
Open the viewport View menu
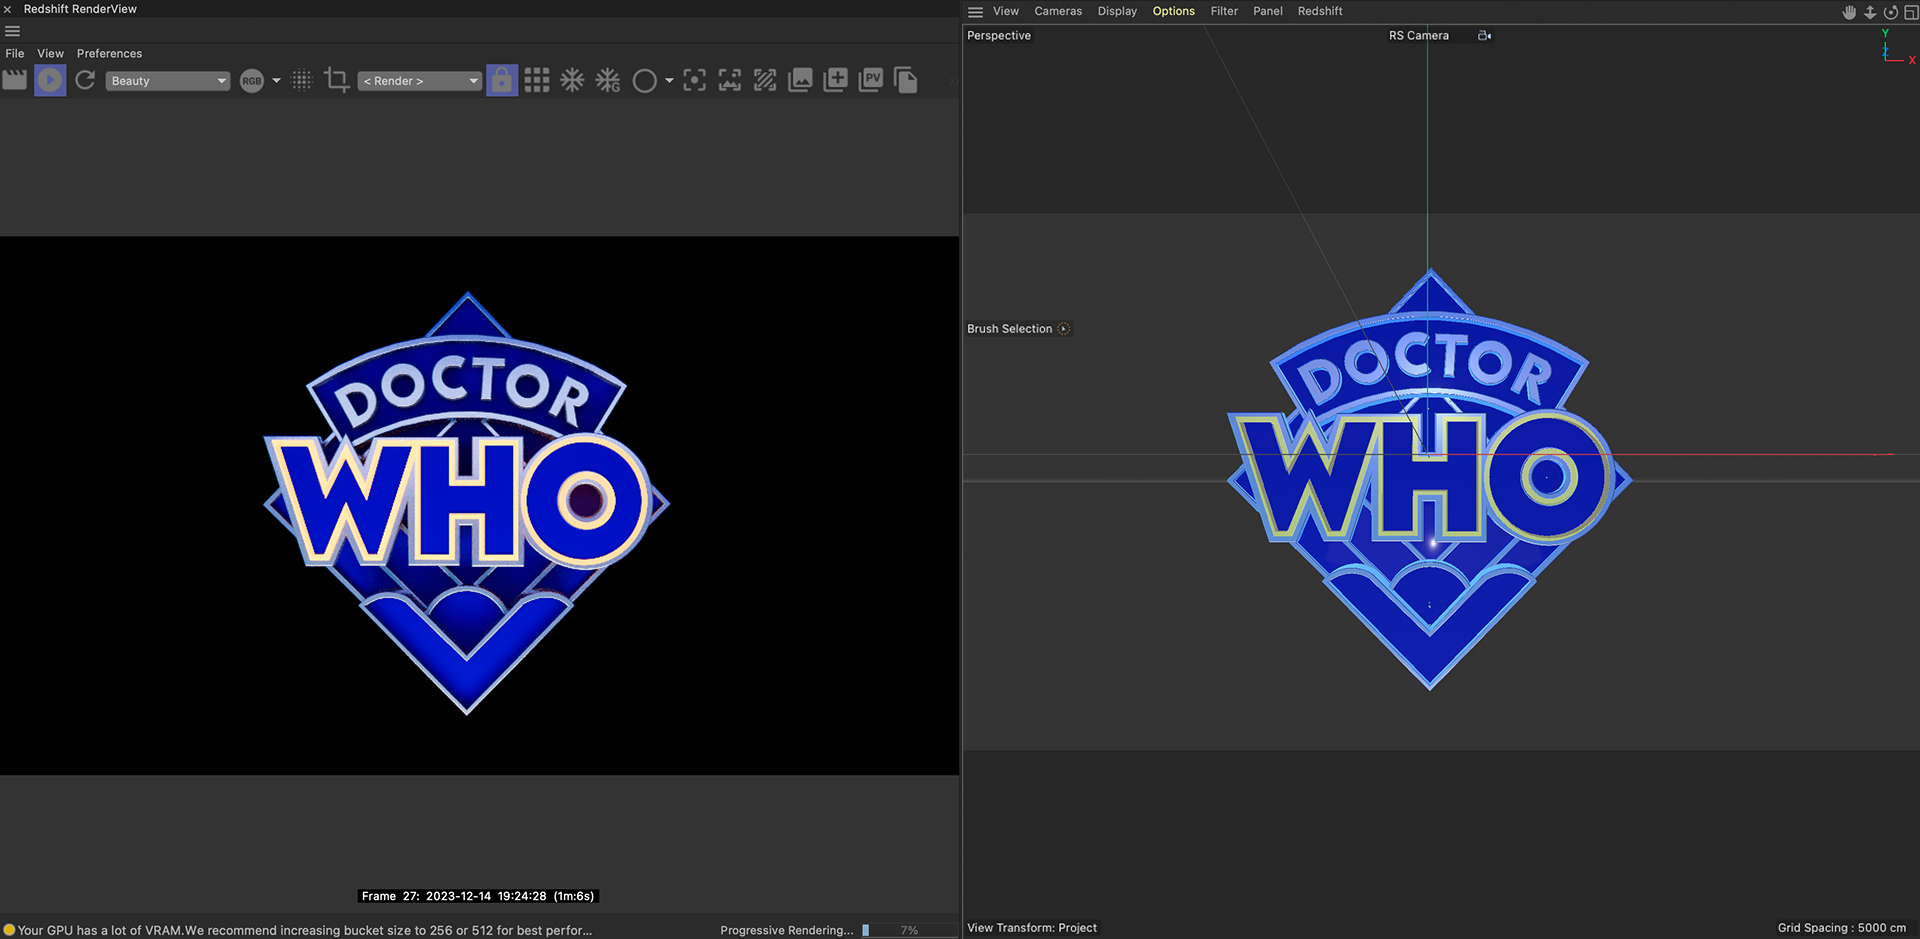point(1006,11)
